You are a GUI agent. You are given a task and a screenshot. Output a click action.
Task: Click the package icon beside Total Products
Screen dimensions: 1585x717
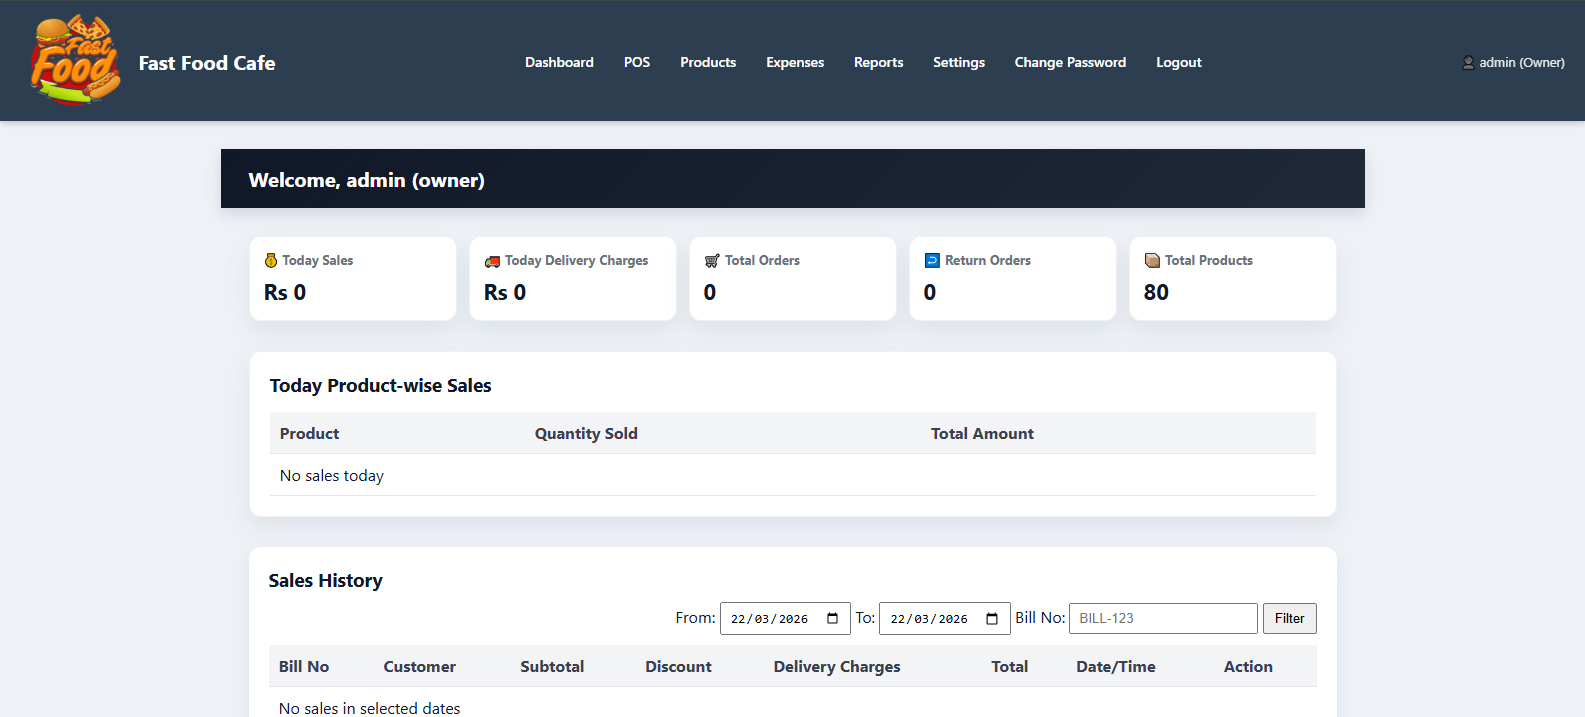pos(1152,260)
